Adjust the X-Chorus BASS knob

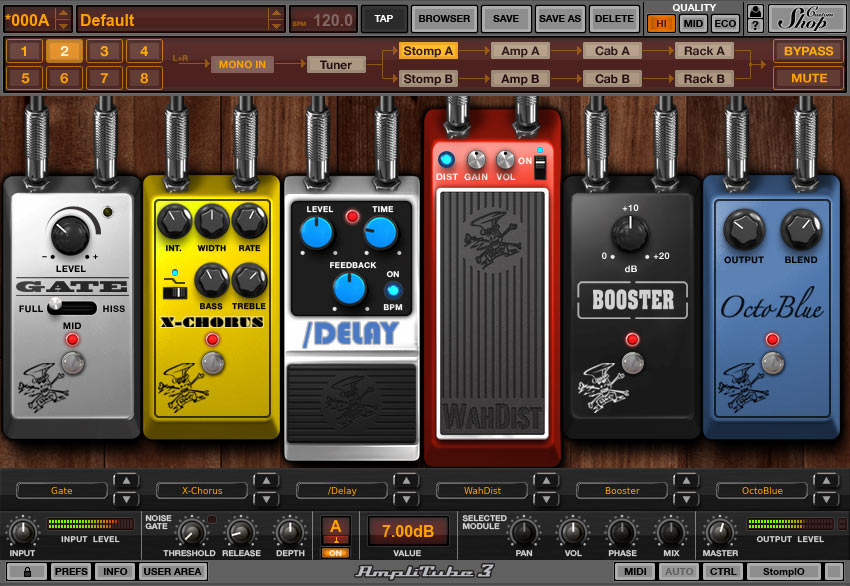pos(211,280)
